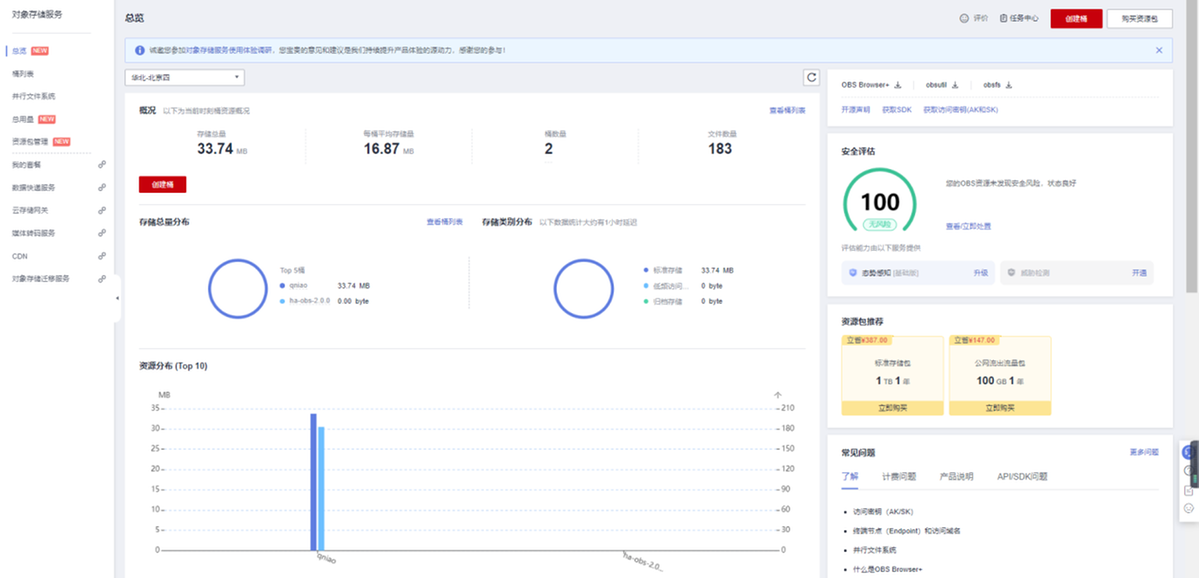Open the FAQ item 访问密钥（AK/SK）
The image size is (1199, 578).
(x=884, y=511)
